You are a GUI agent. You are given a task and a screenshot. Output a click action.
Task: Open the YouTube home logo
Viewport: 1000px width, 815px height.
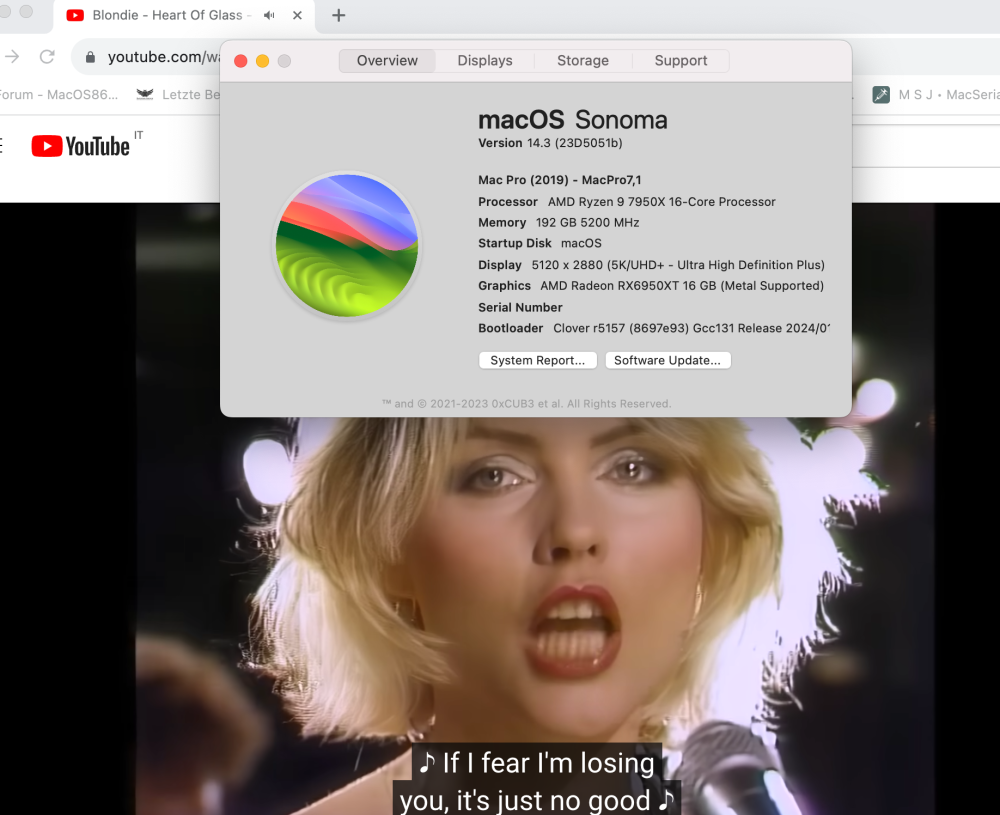80,146
